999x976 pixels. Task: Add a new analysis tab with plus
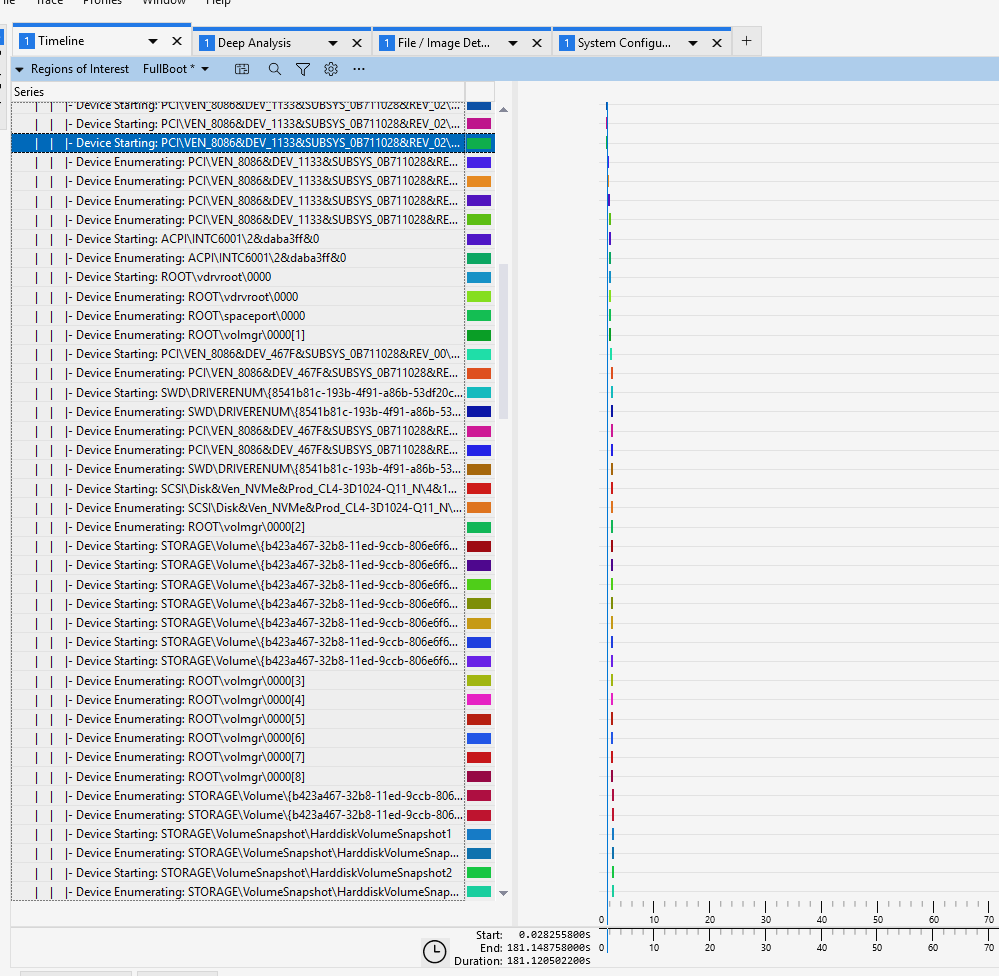[x=747, y=41]
